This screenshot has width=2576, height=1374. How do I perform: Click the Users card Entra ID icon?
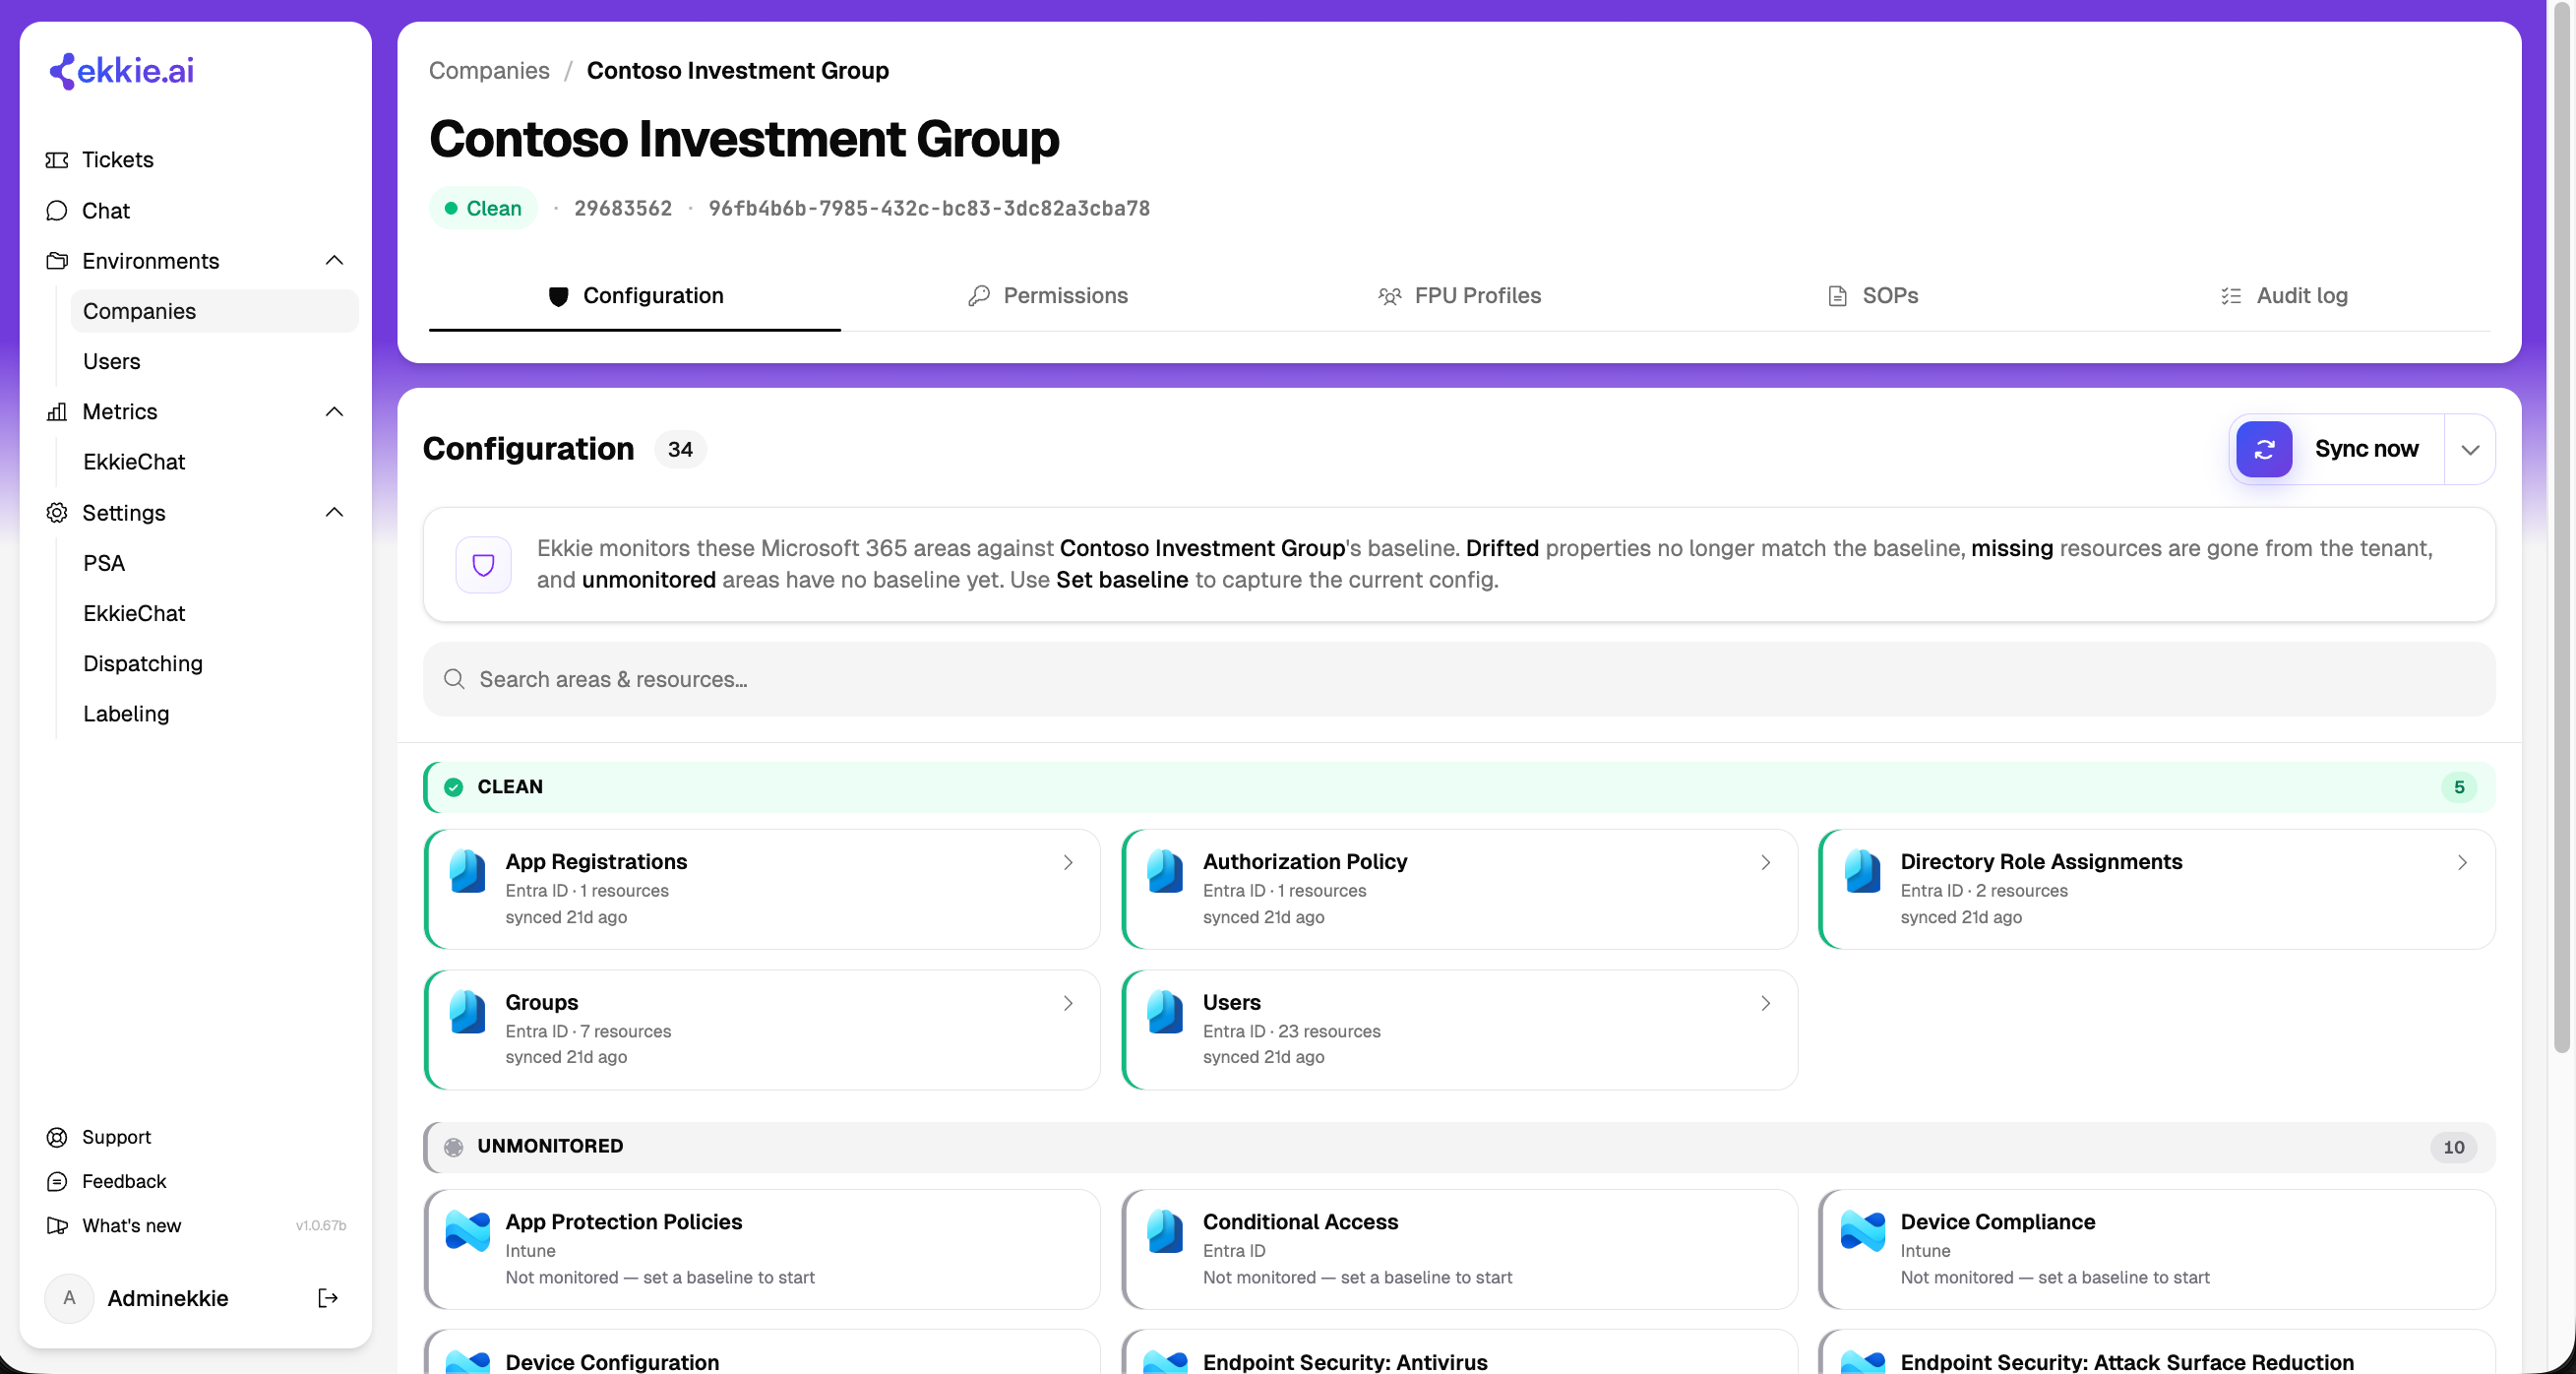click(1165, 1011)
